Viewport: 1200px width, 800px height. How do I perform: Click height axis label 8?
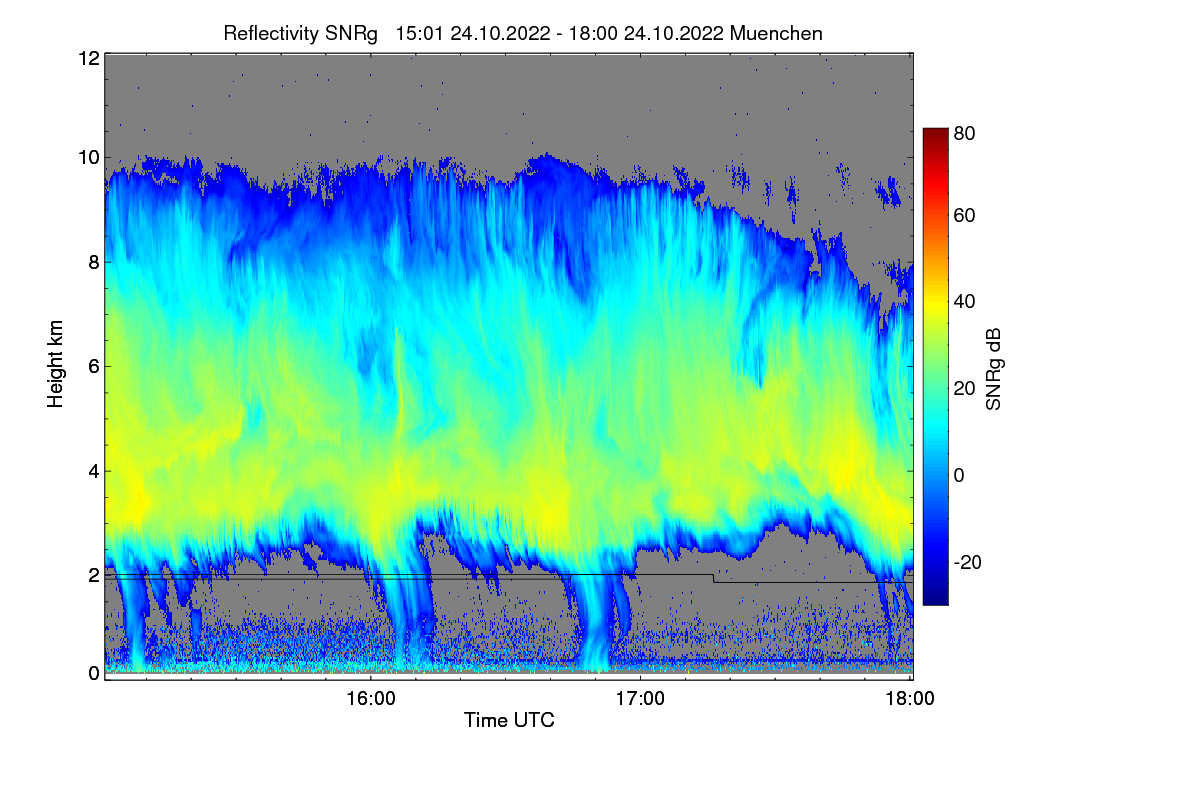click(x=93, y=262)
